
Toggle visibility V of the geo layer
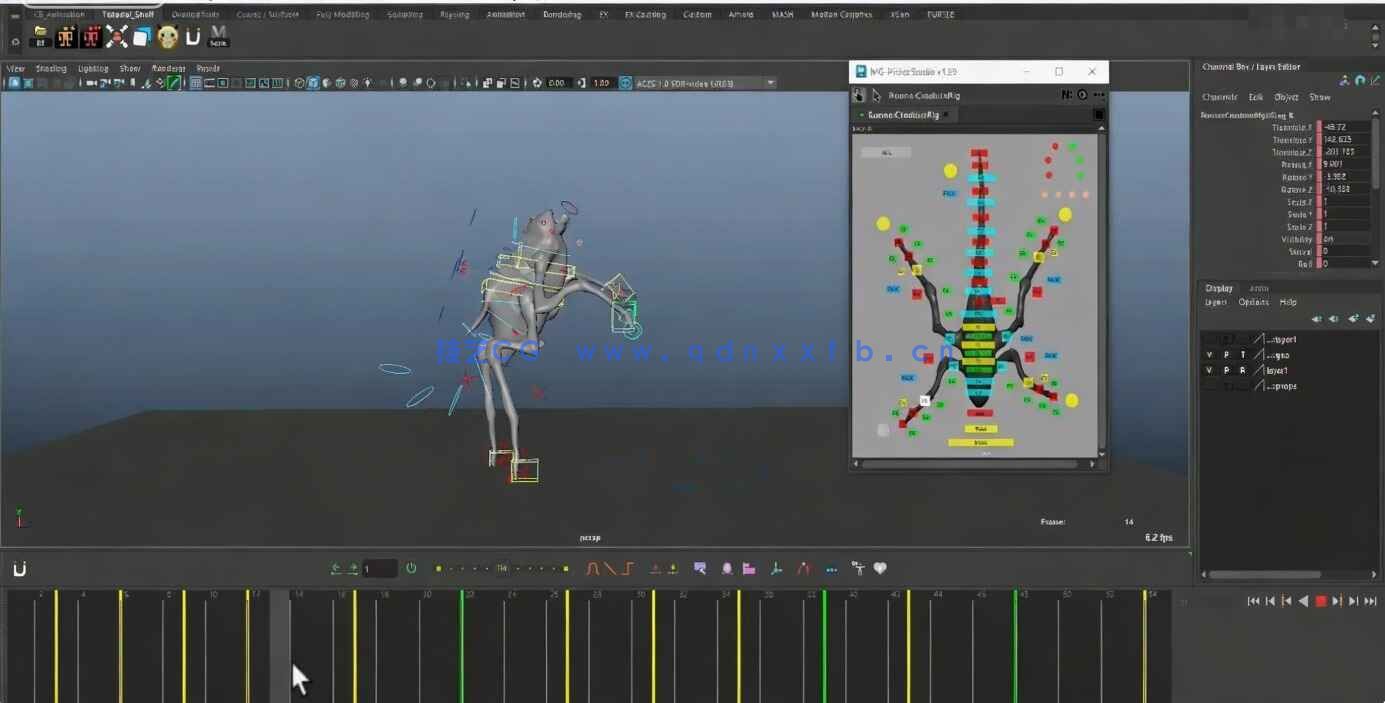[1209, 355]
